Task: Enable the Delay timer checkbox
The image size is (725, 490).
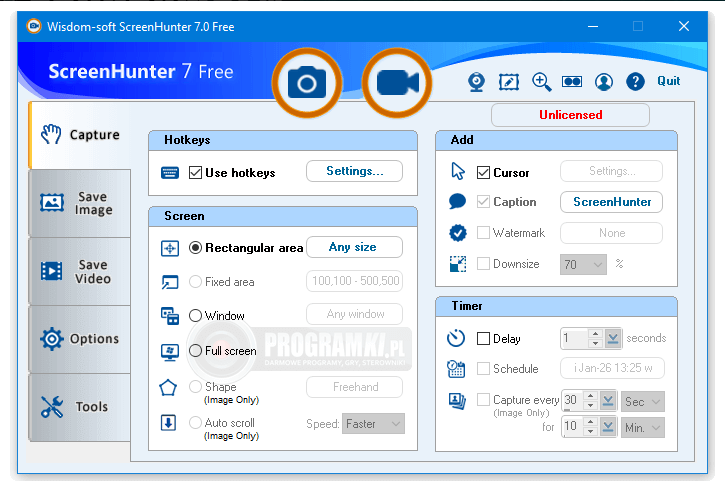Action: point(483,338)
